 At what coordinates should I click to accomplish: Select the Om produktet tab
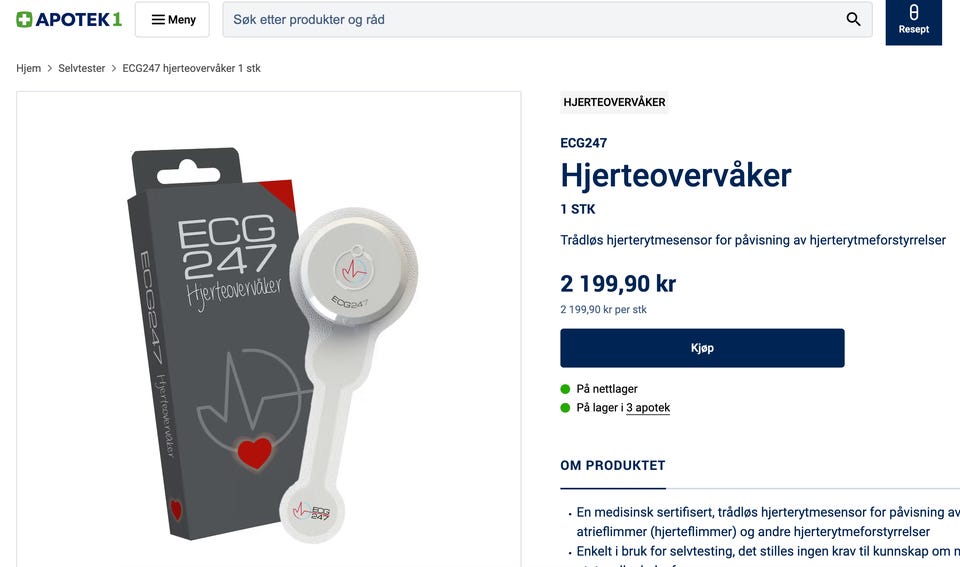[613, 465]
